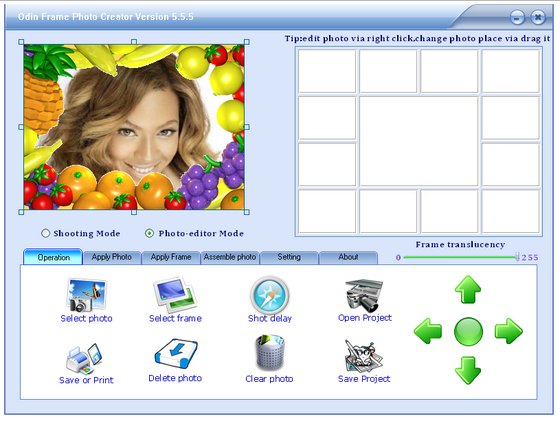Minimize the Odin Frame Photo Creator window
Viewport: 560px width, 421px height.
517,17
